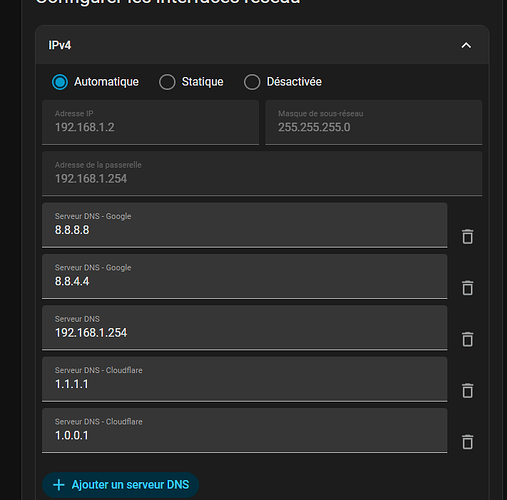The height and width of the screenshot is (500, 507).
Task: Focus the 192.168.1.254 Serveur DNS field
Action: (244, 328)
